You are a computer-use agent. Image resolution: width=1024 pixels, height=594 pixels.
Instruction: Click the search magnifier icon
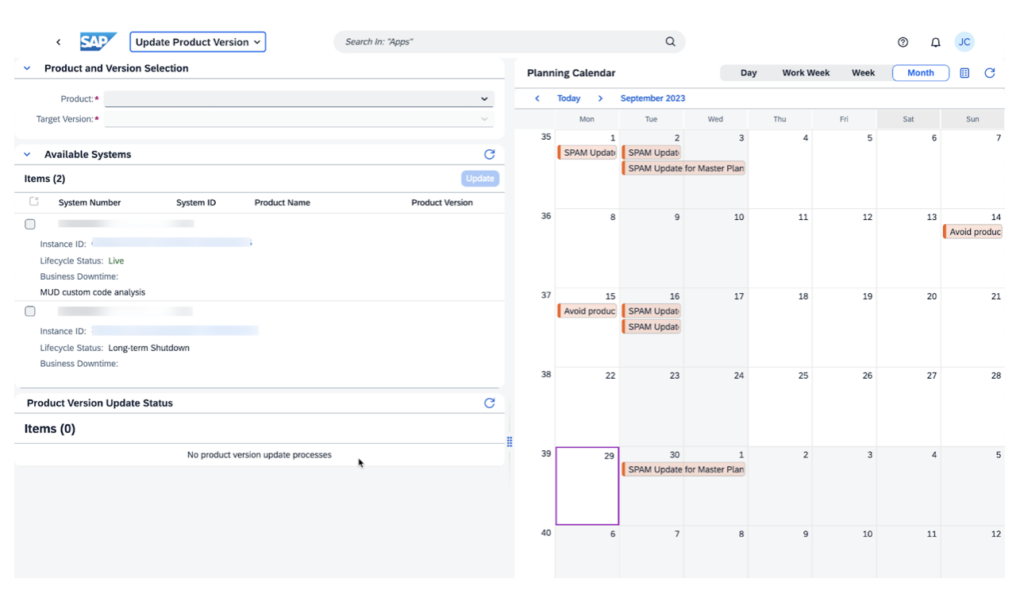[670, 42]
